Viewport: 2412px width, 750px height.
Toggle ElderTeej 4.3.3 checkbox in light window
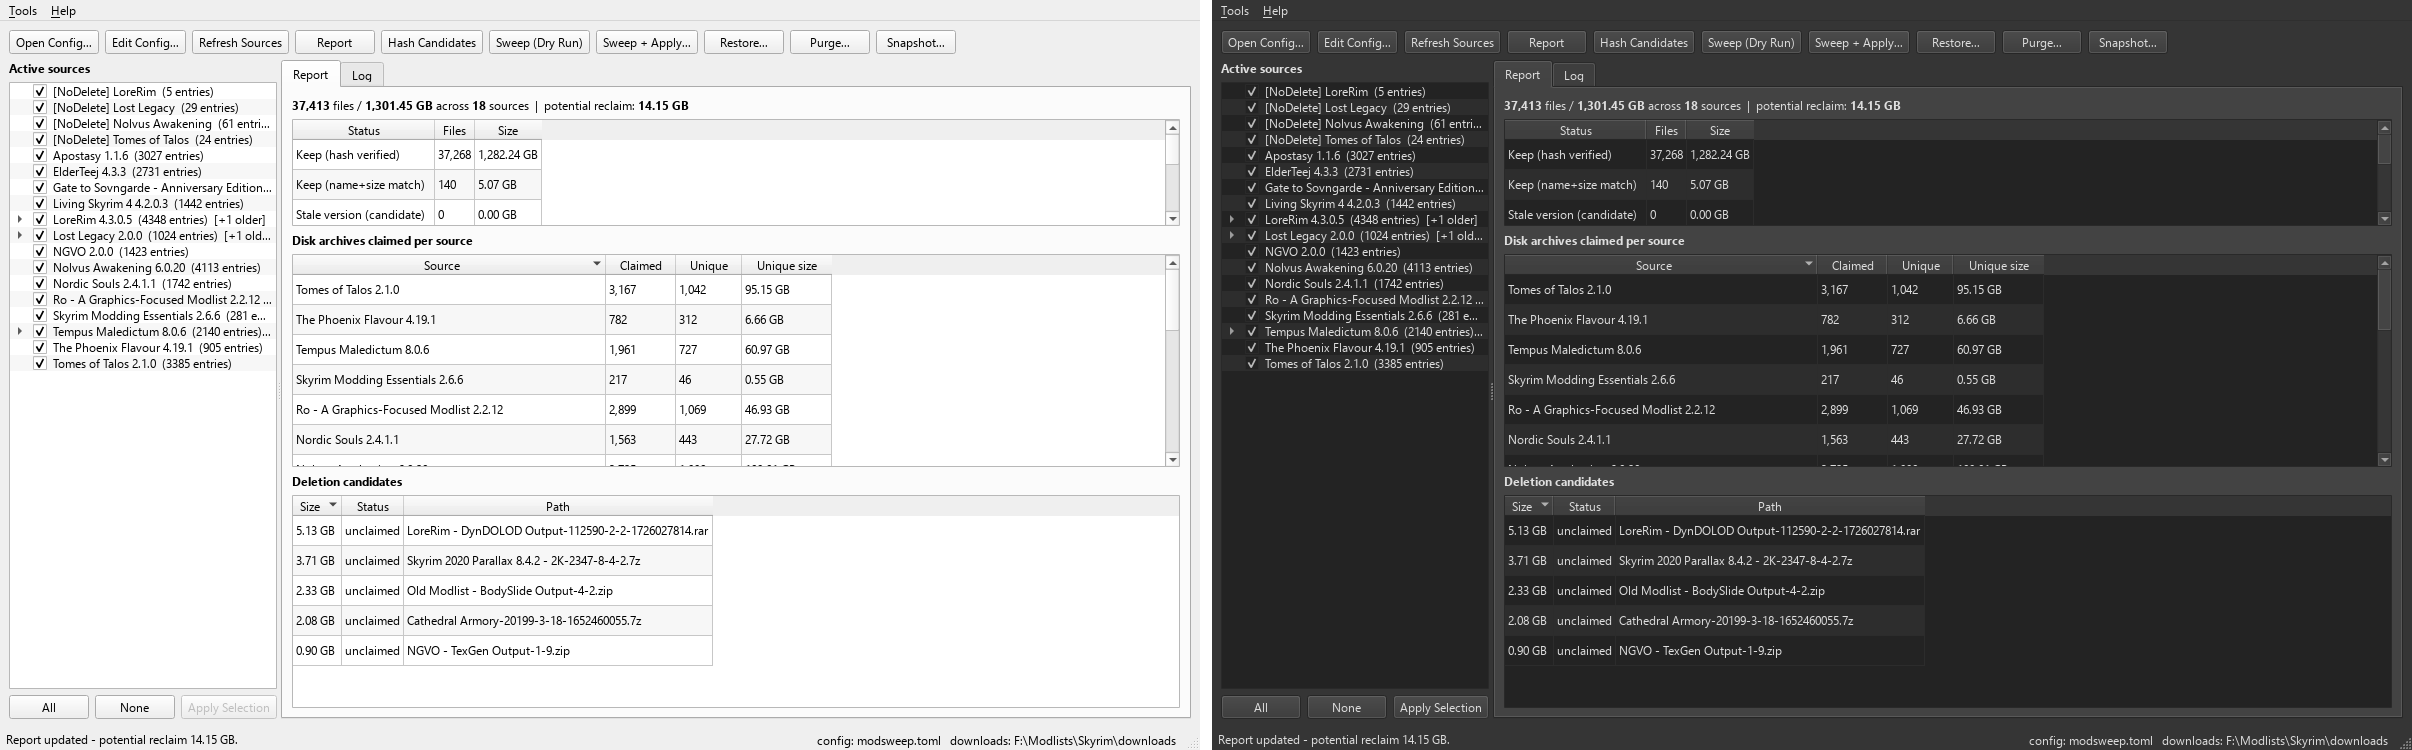click(40, 172)
